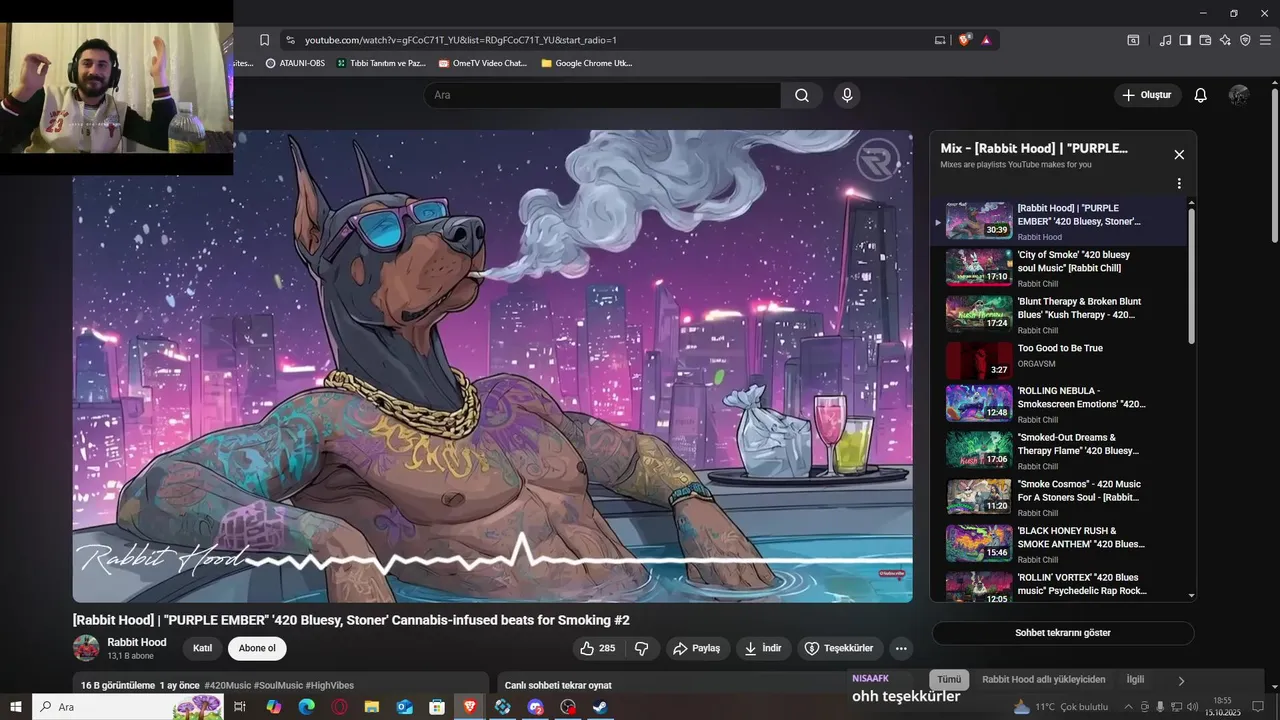
Task: Click the Windows taskbar search box
Action: [x=128, y=707]
